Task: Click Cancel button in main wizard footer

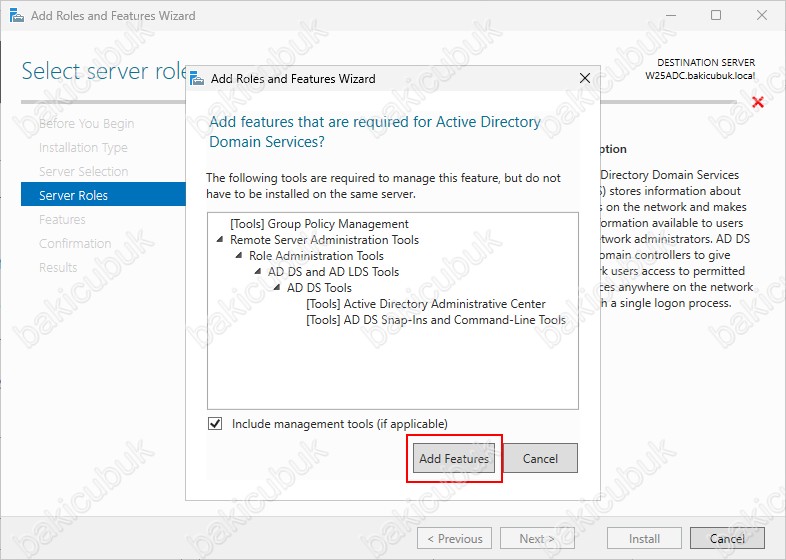Action: click(x=727, y=538)
